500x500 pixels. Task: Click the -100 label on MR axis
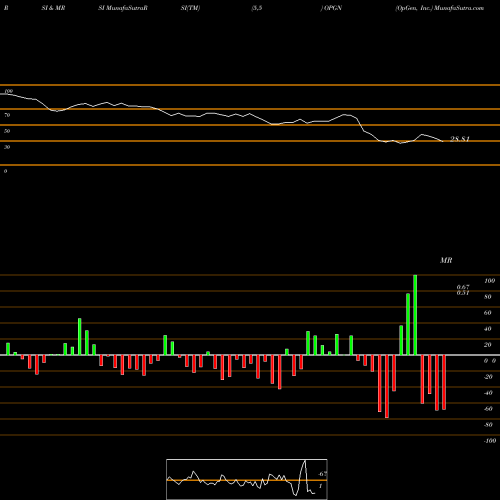pos(490,441)
